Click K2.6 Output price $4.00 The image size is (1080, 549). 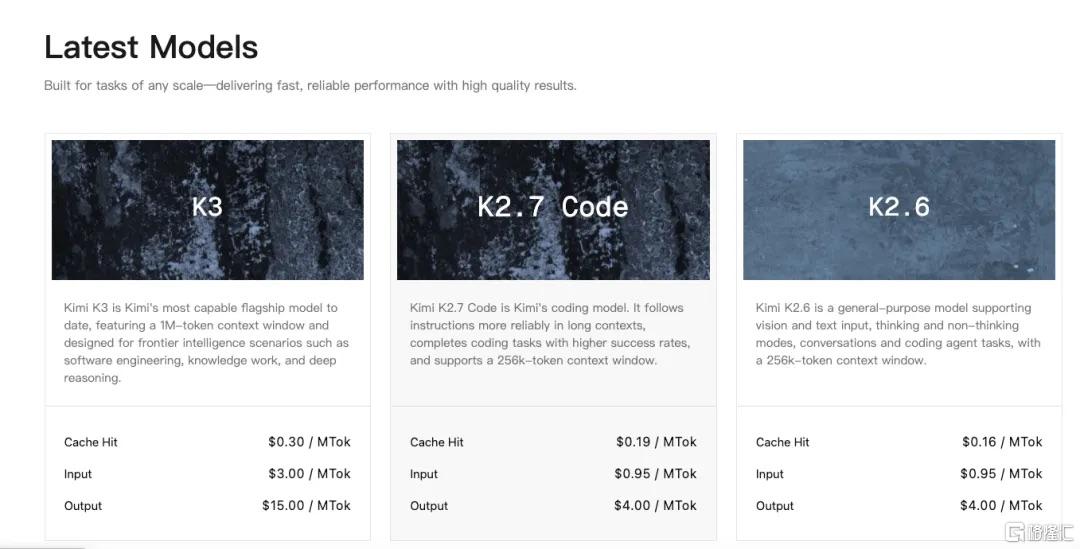1001,505
